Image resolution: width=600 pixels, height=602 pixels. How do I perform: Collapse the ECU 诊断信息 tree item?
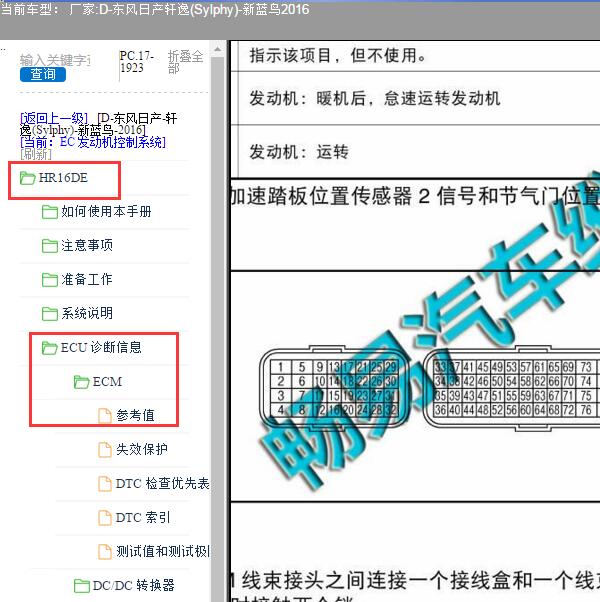click(x=101, y=347)
